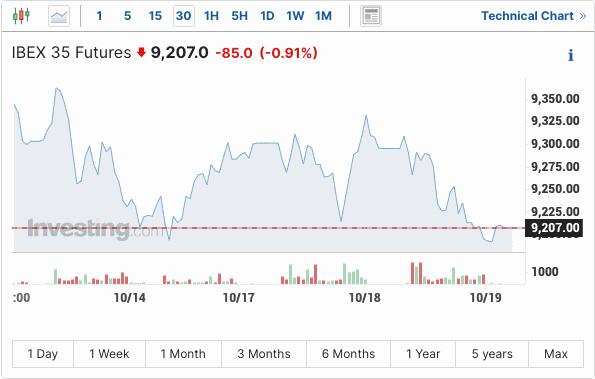Select the 1 minute interval

pos(99,16)
